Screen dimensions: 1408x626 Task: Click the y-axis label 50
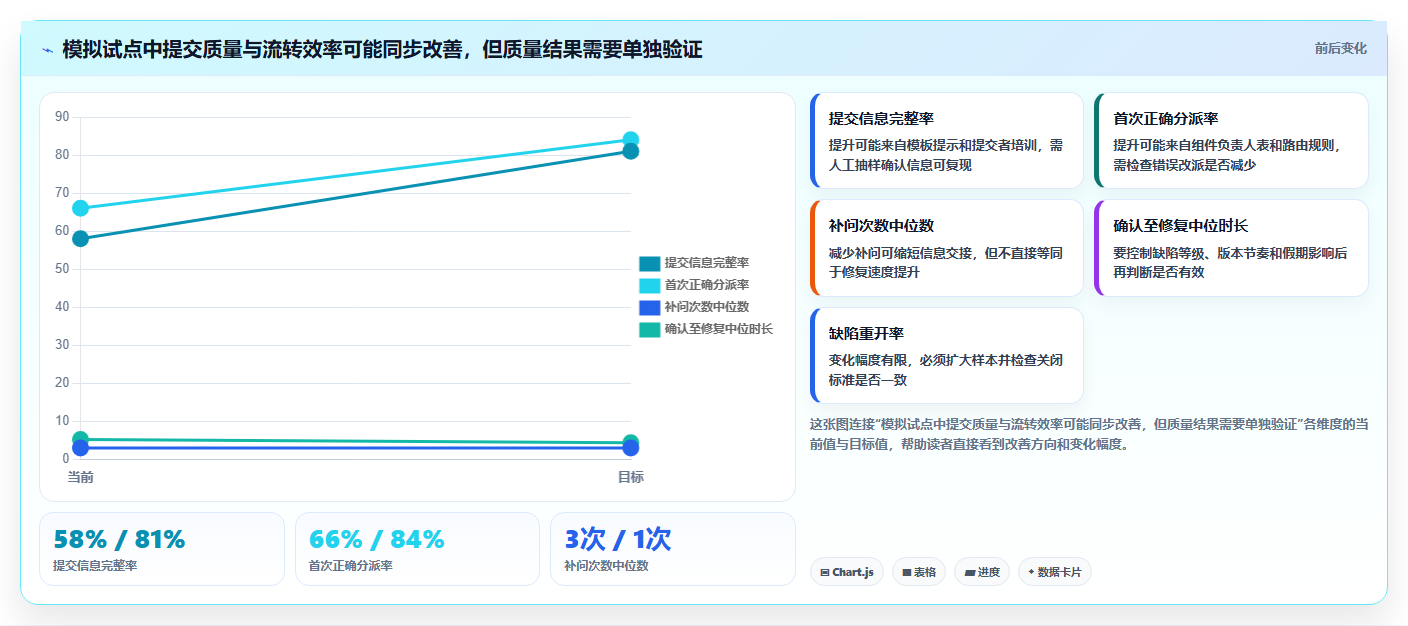(62, 269)
